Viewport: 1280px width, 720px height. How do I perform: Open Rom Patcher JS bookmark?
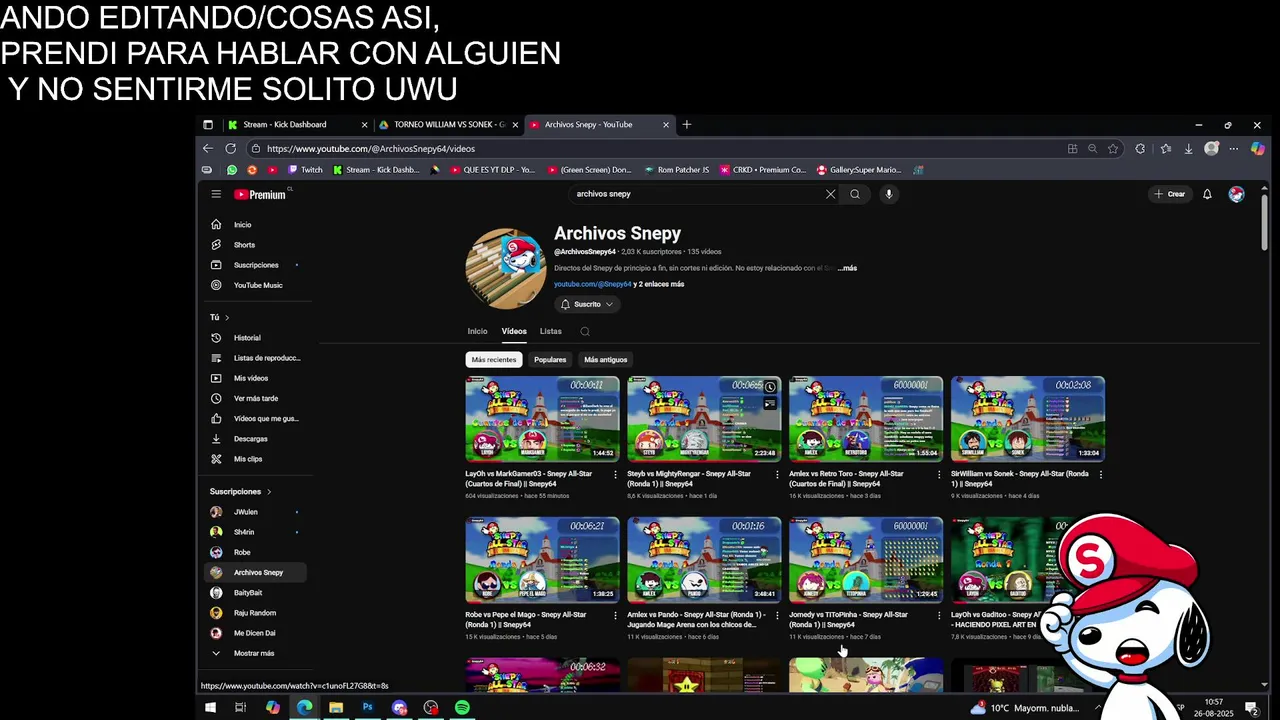click(677, 170)
